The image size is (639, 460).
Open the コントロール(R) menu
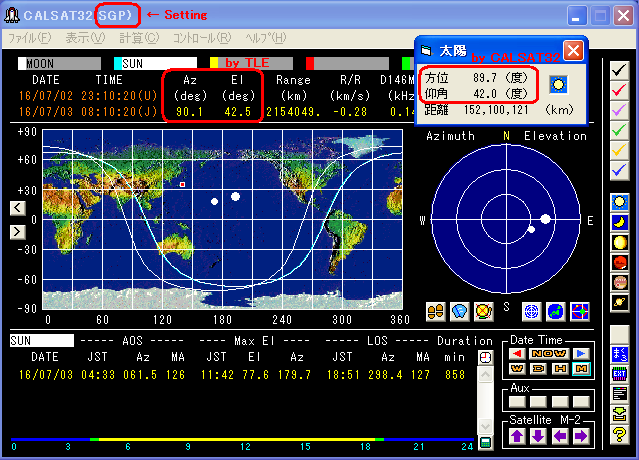pyautogui.click(x=202, y=38)
